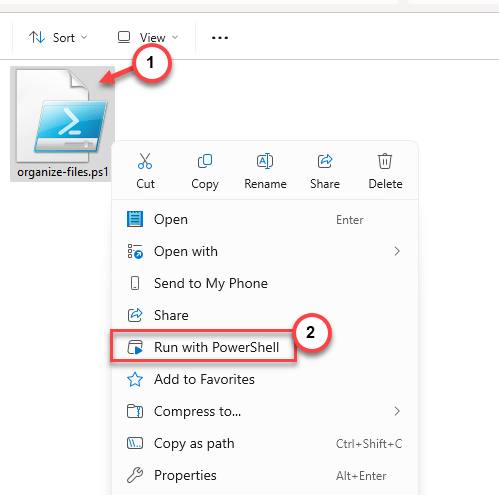This screenshot has height=495, width=499.
Task: Select the organize-files.ps1 file thumbnail
Action: tap(62, 124)
